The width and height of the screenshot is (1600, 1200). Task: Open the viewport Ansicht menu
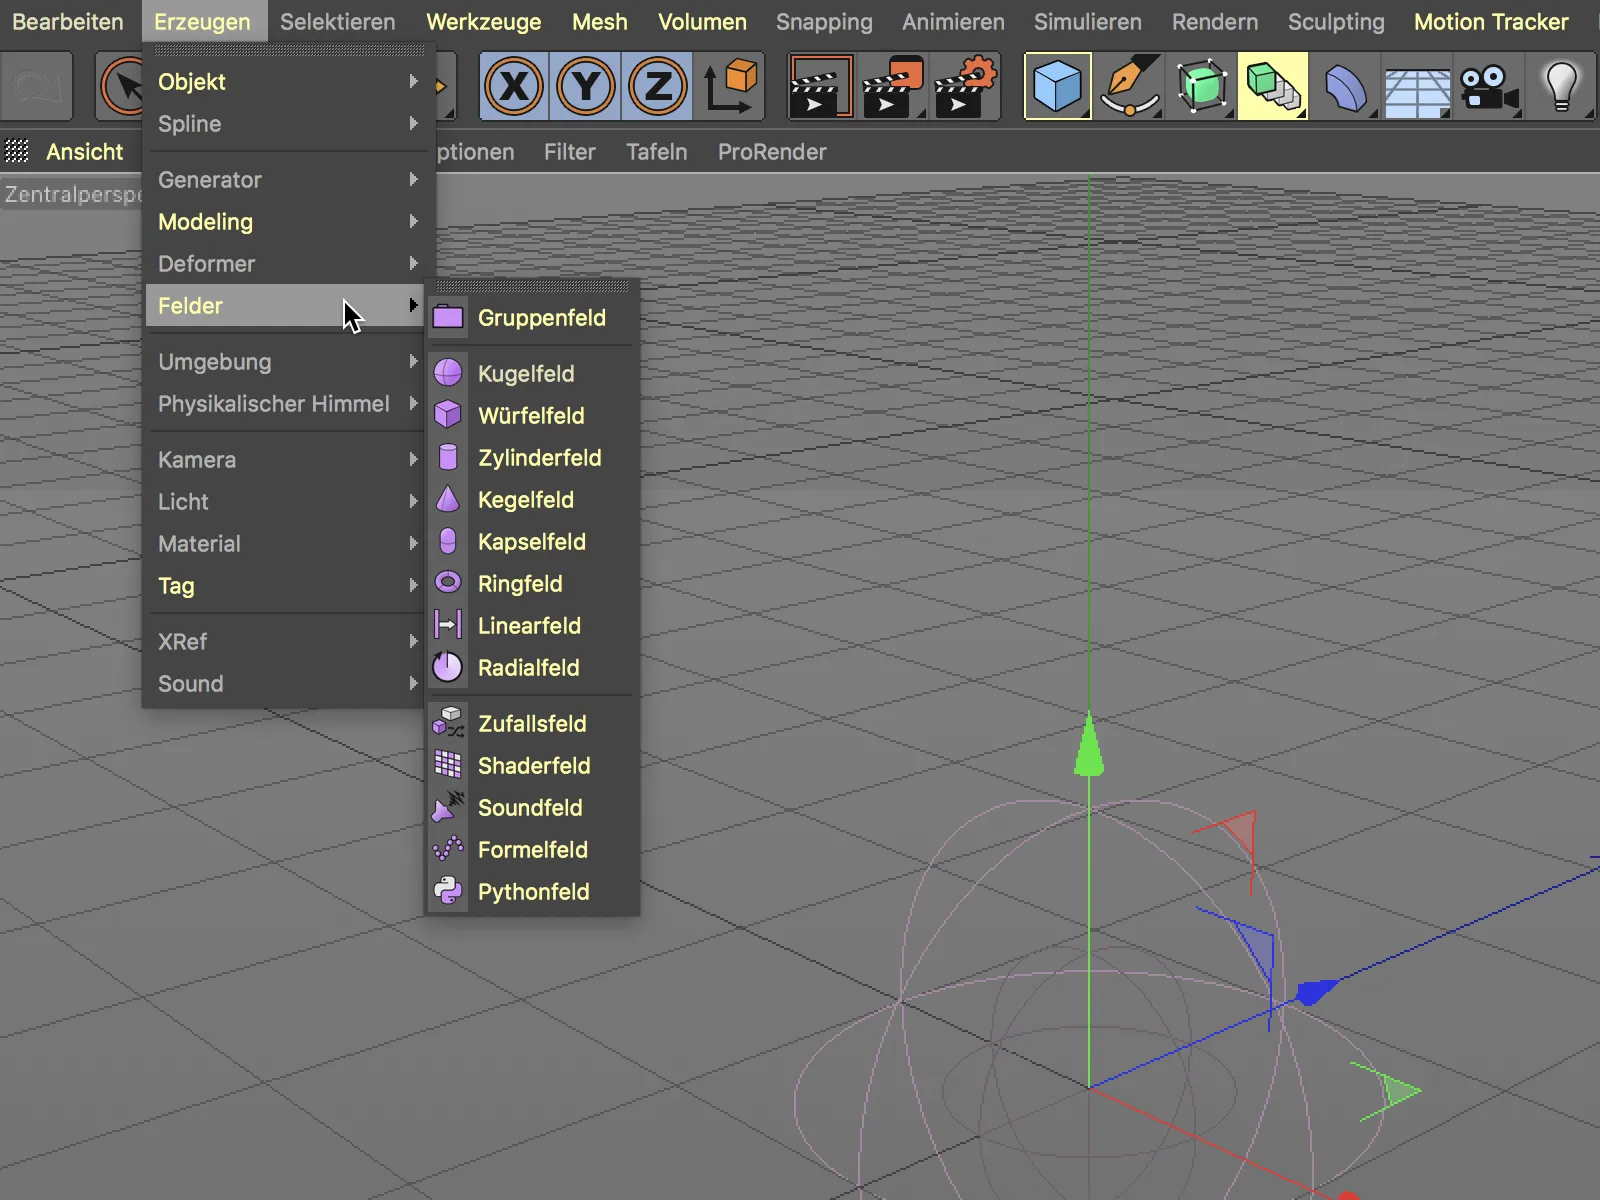coord(85,152)
